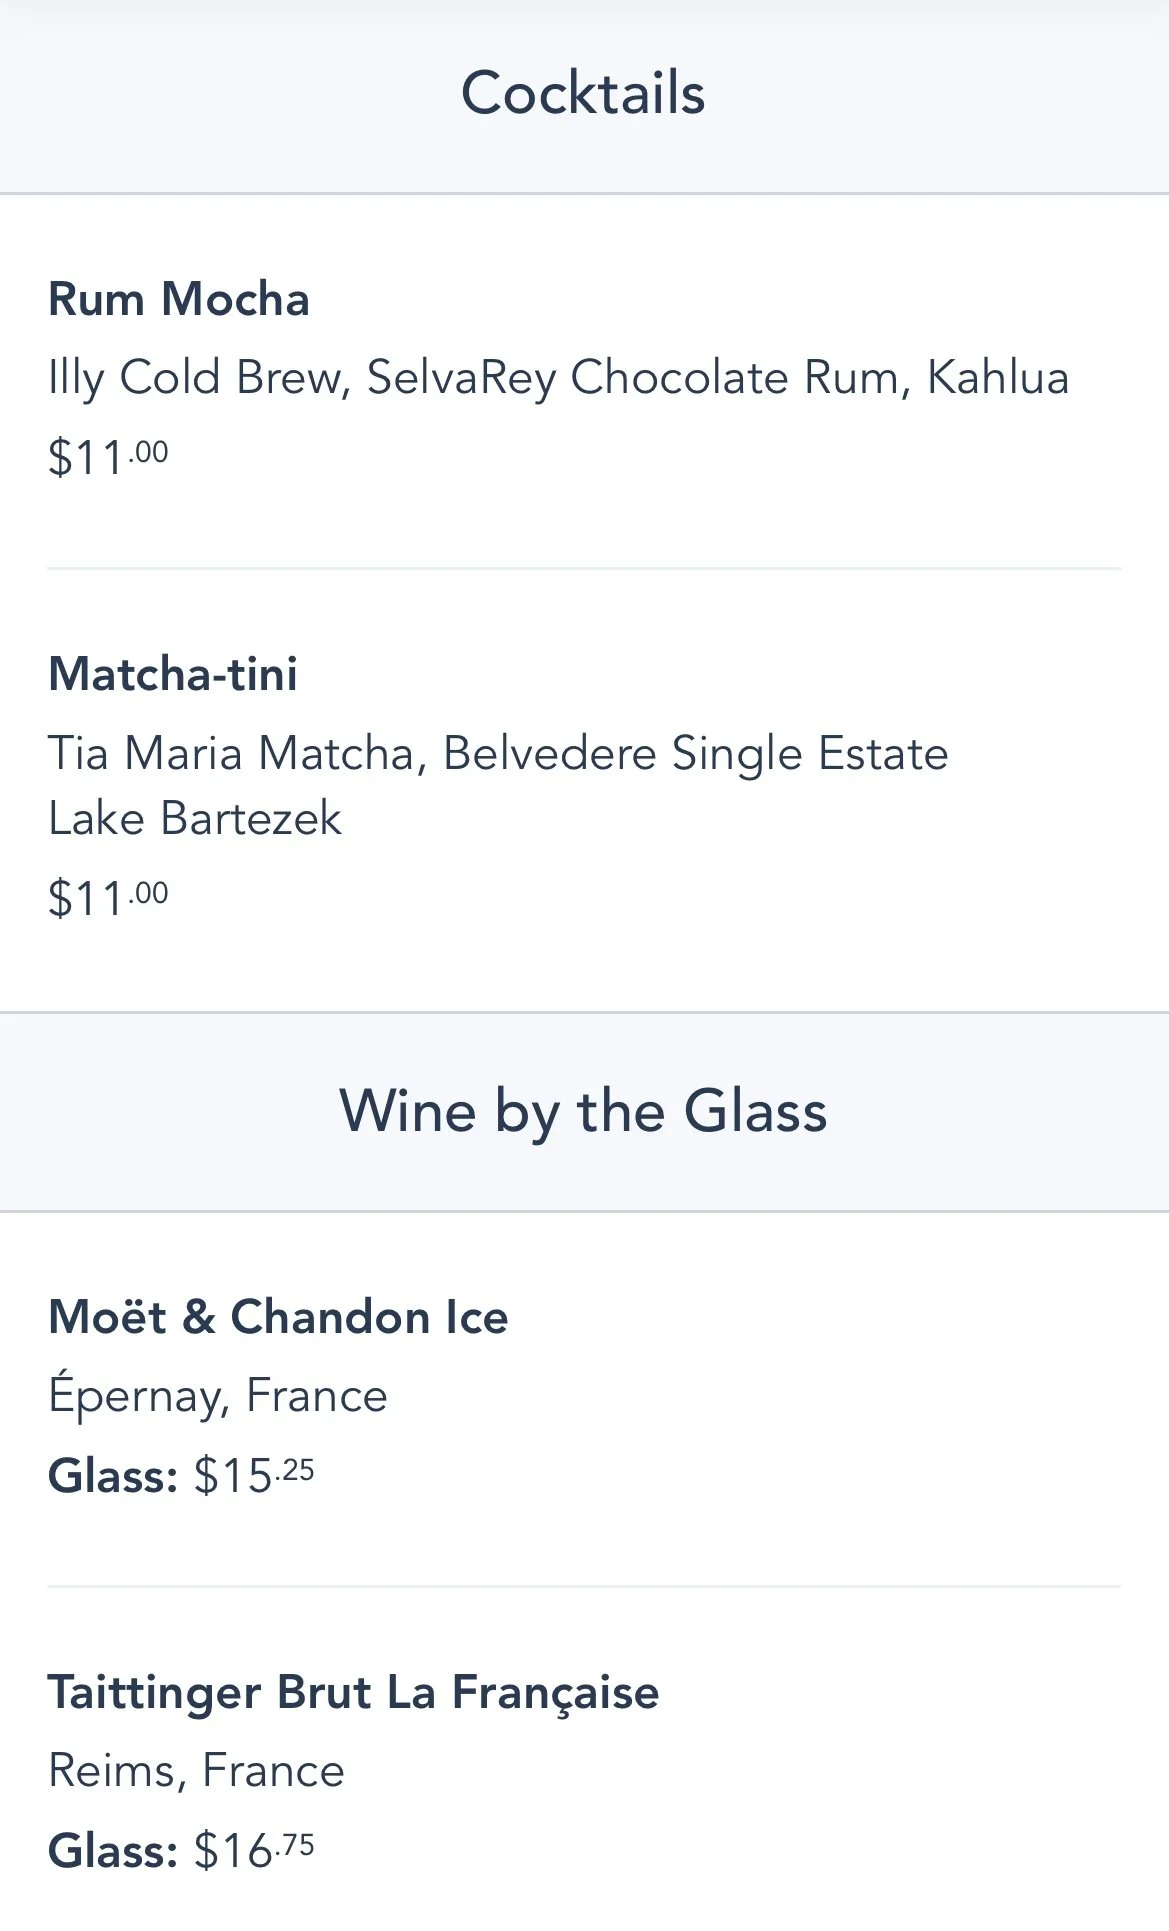The width and height of the screenshot is (1169, 1931).
Task: Click the Glass label under Taittinger Brut
Action: tap(113, 1851)
